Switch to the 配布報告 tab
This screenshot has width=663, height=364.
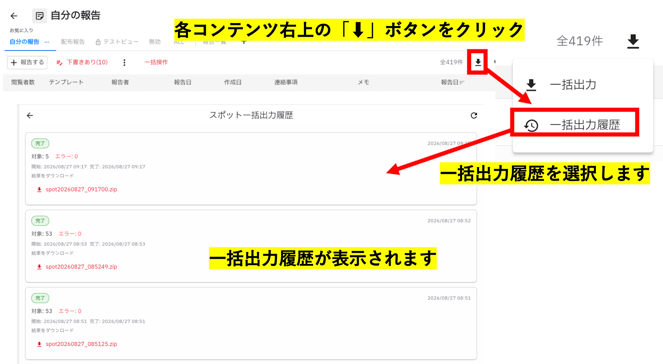[73, 42]
